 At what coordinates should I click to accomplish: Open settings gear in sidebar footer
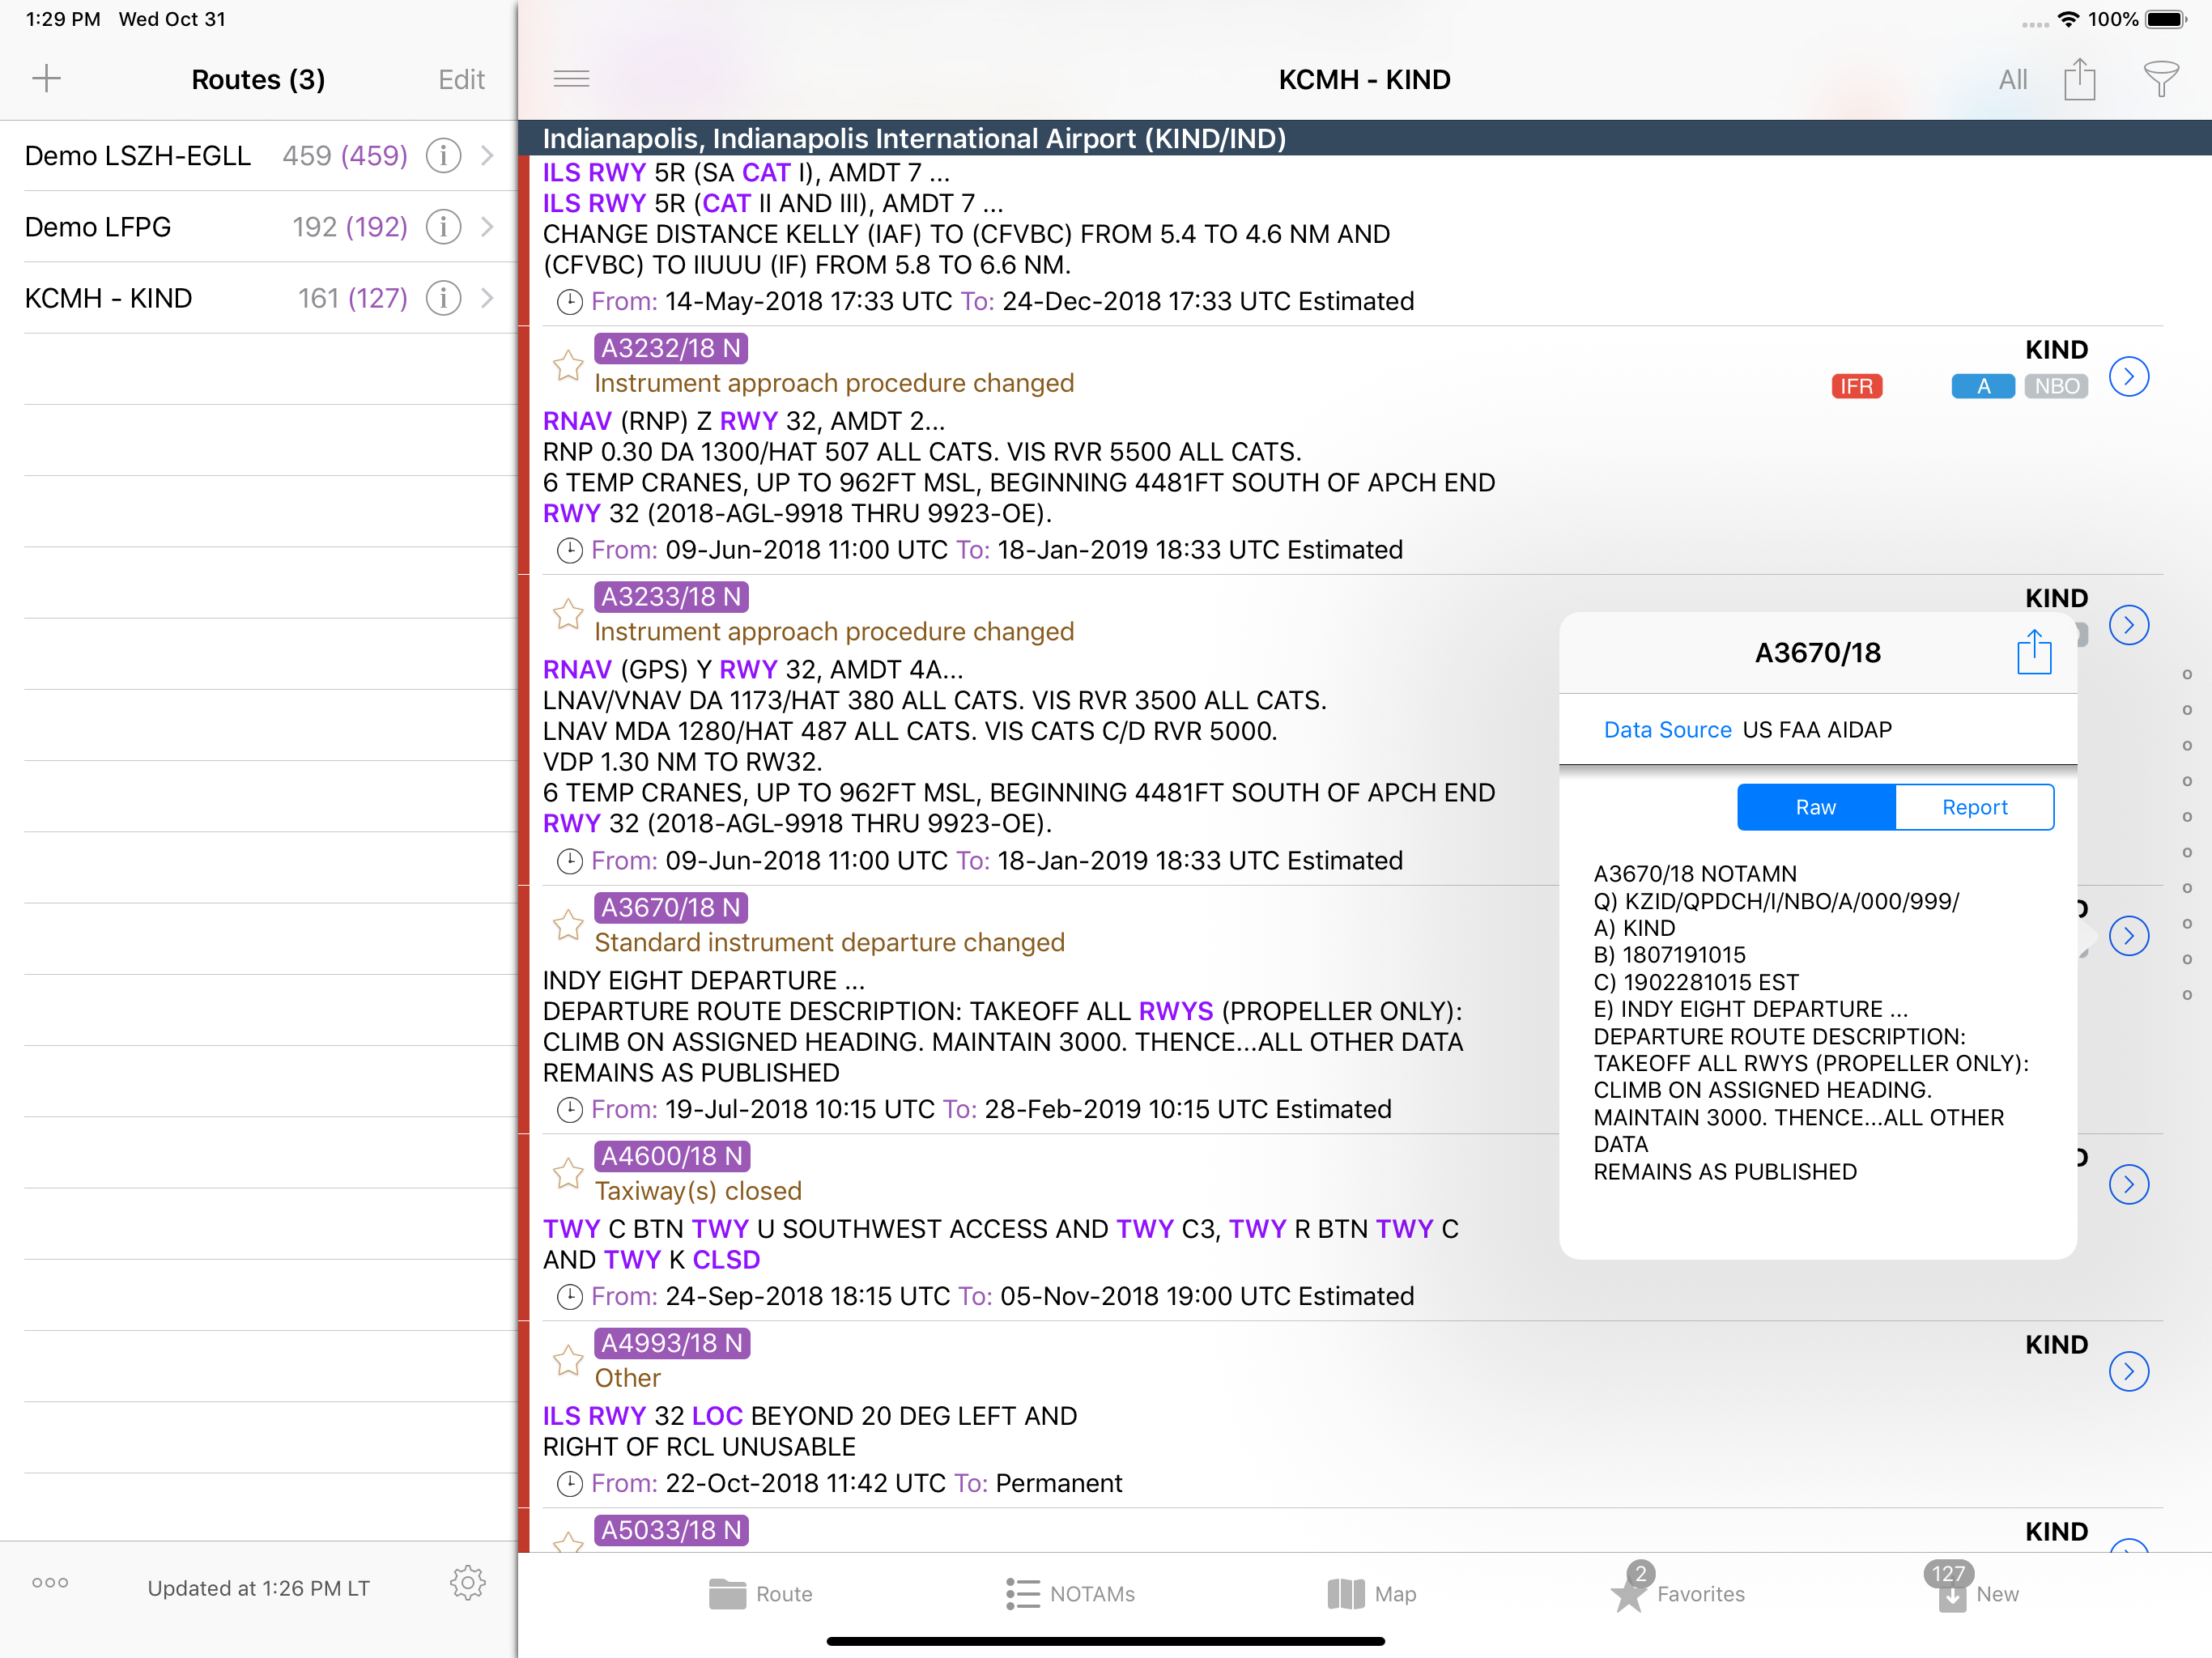[467, 1582]
